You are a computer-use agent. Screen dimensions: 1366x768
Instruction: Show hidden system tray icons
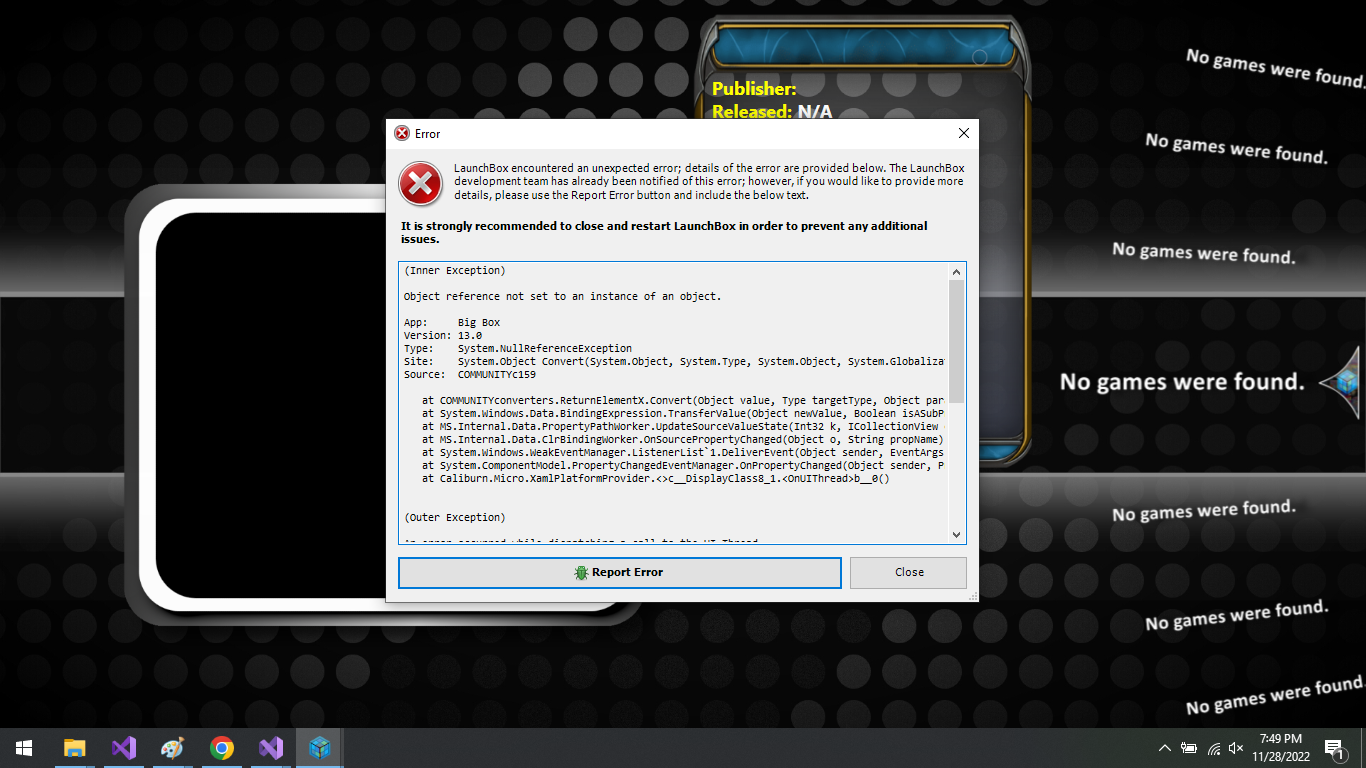click(1164, 748)
